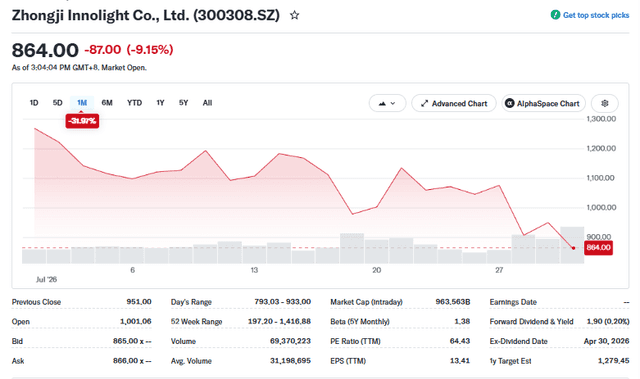The height and width of the screenshot is (379, 640).
Task: Click the Earnings Date label
Action: pos(513,302)
